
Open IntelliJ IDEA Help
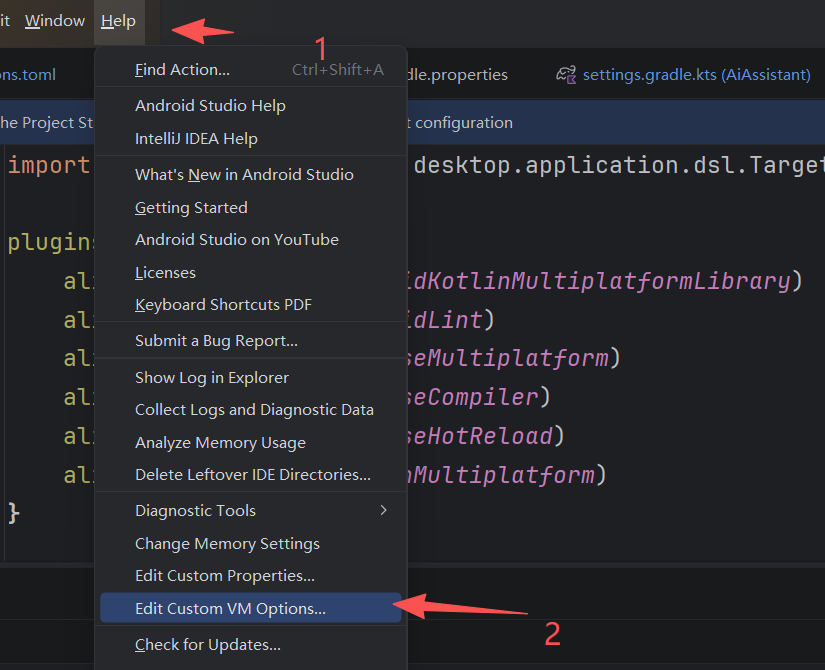point(251,138)
